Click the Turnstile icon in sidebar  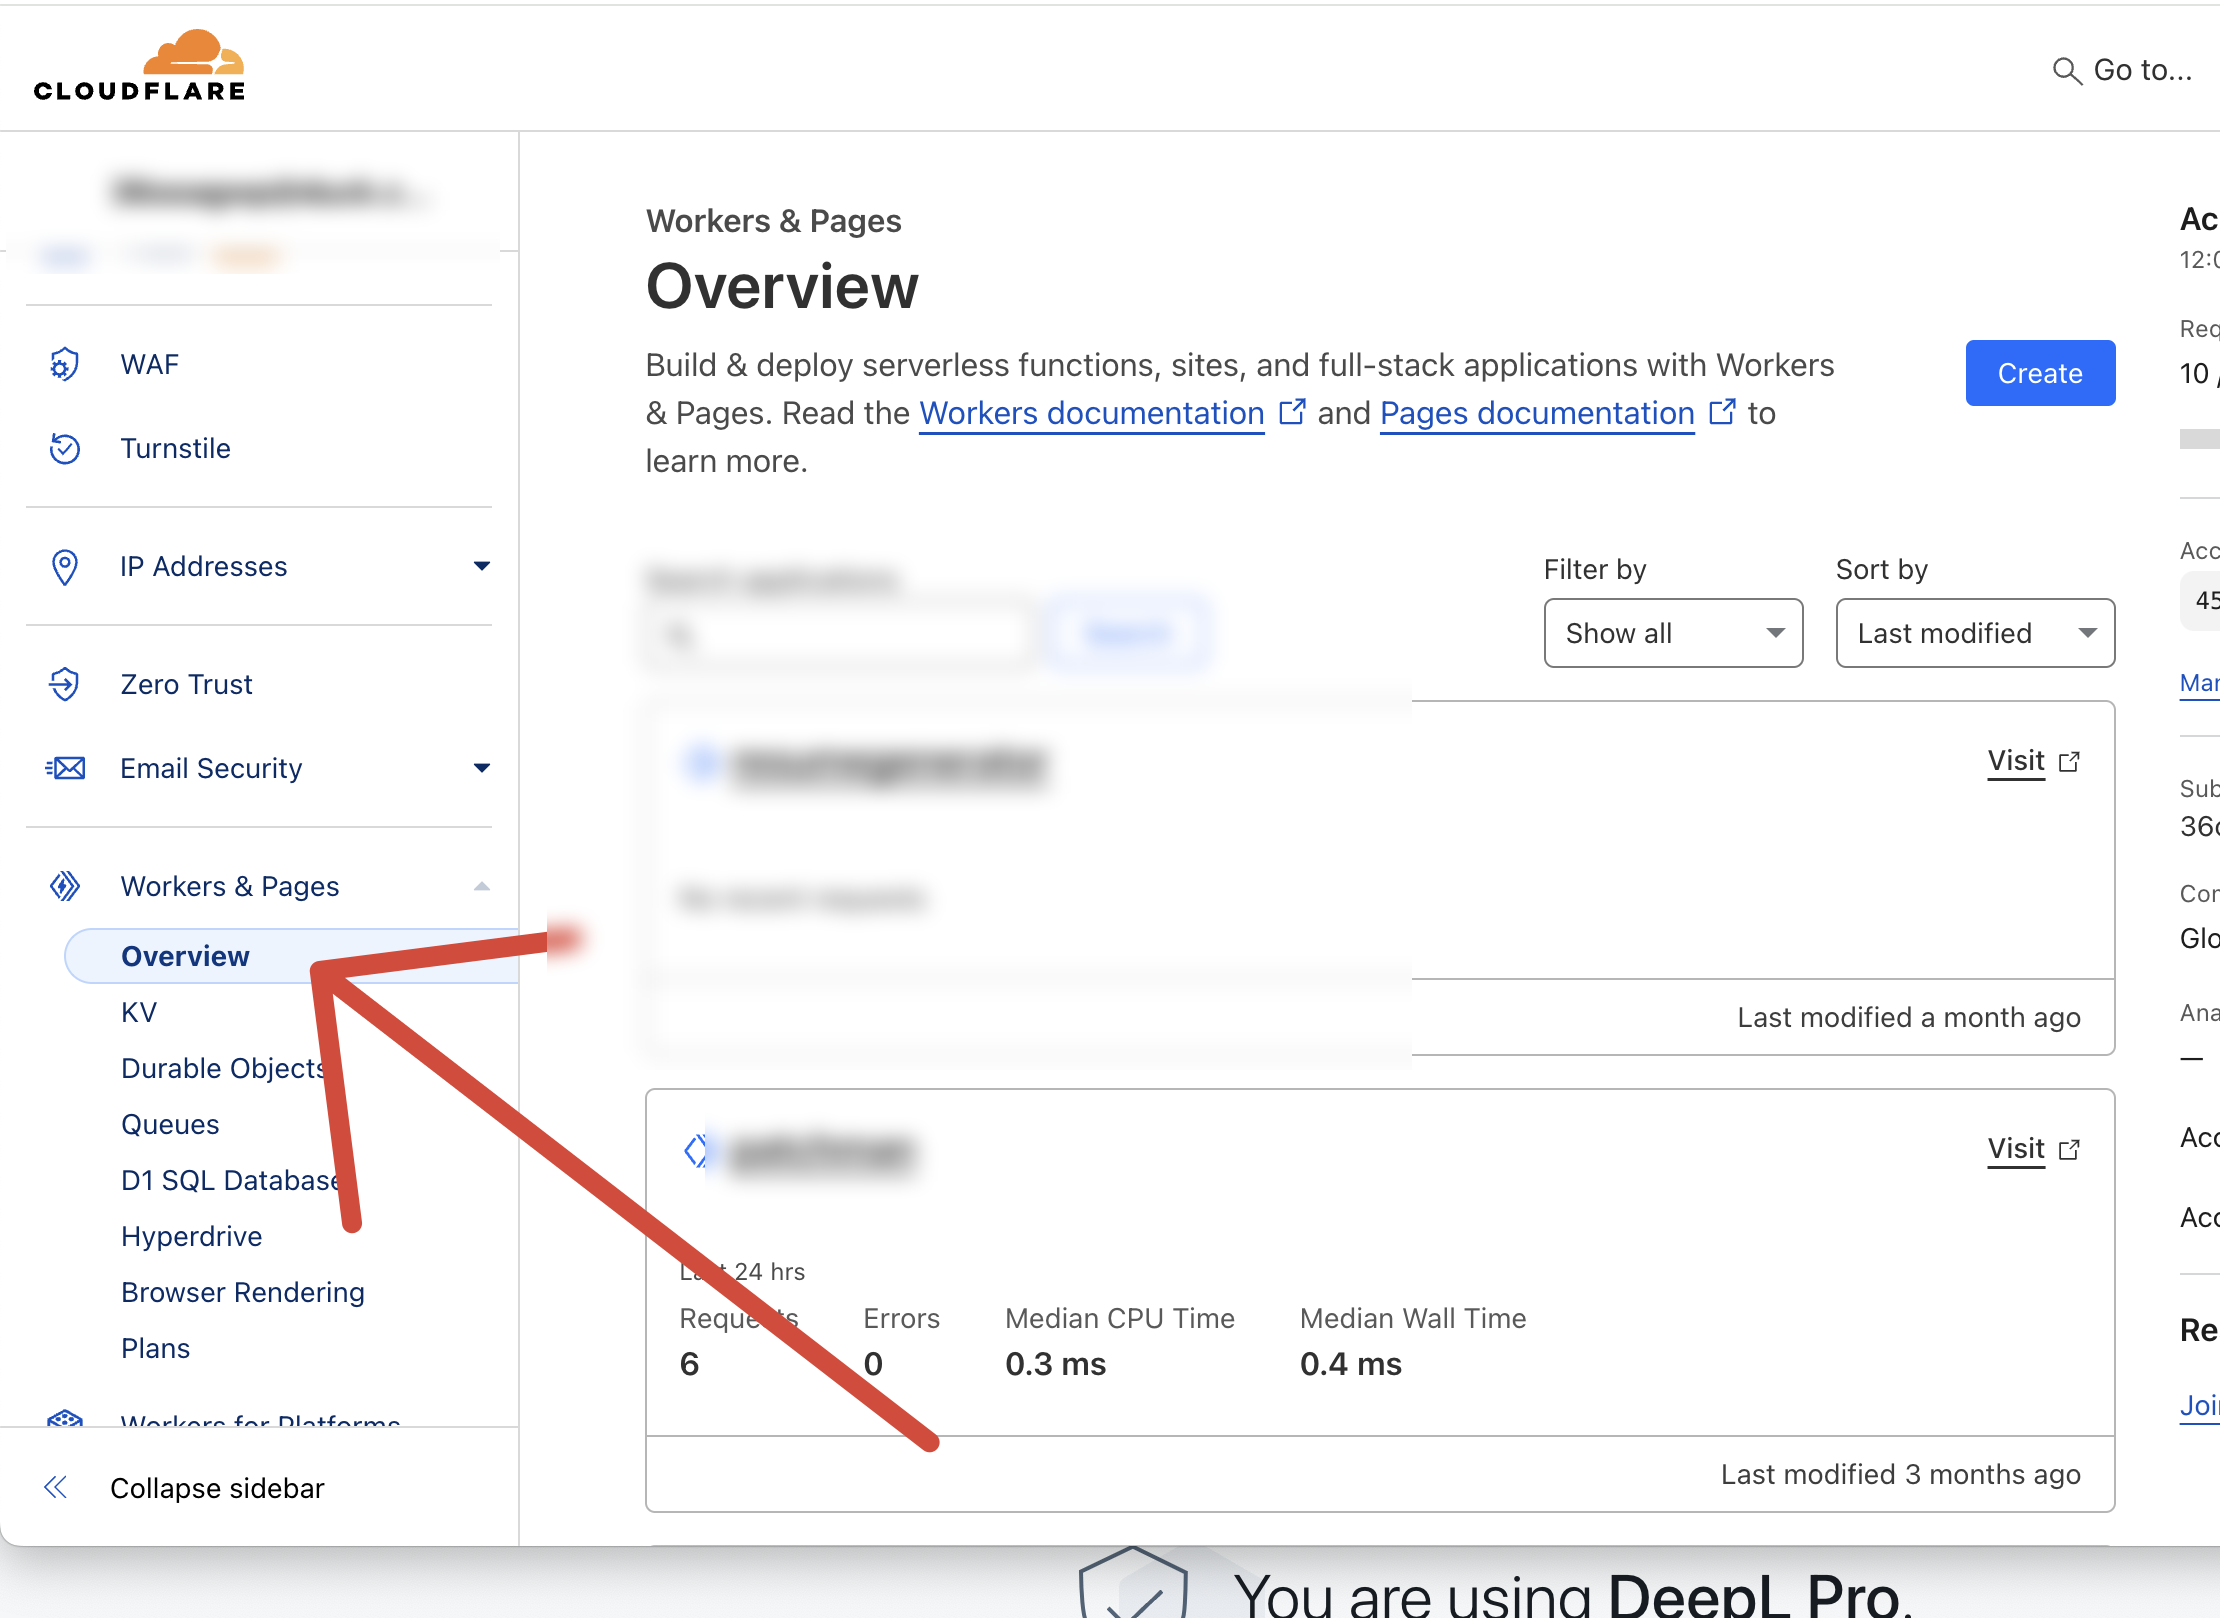click(x=65, y=448)
